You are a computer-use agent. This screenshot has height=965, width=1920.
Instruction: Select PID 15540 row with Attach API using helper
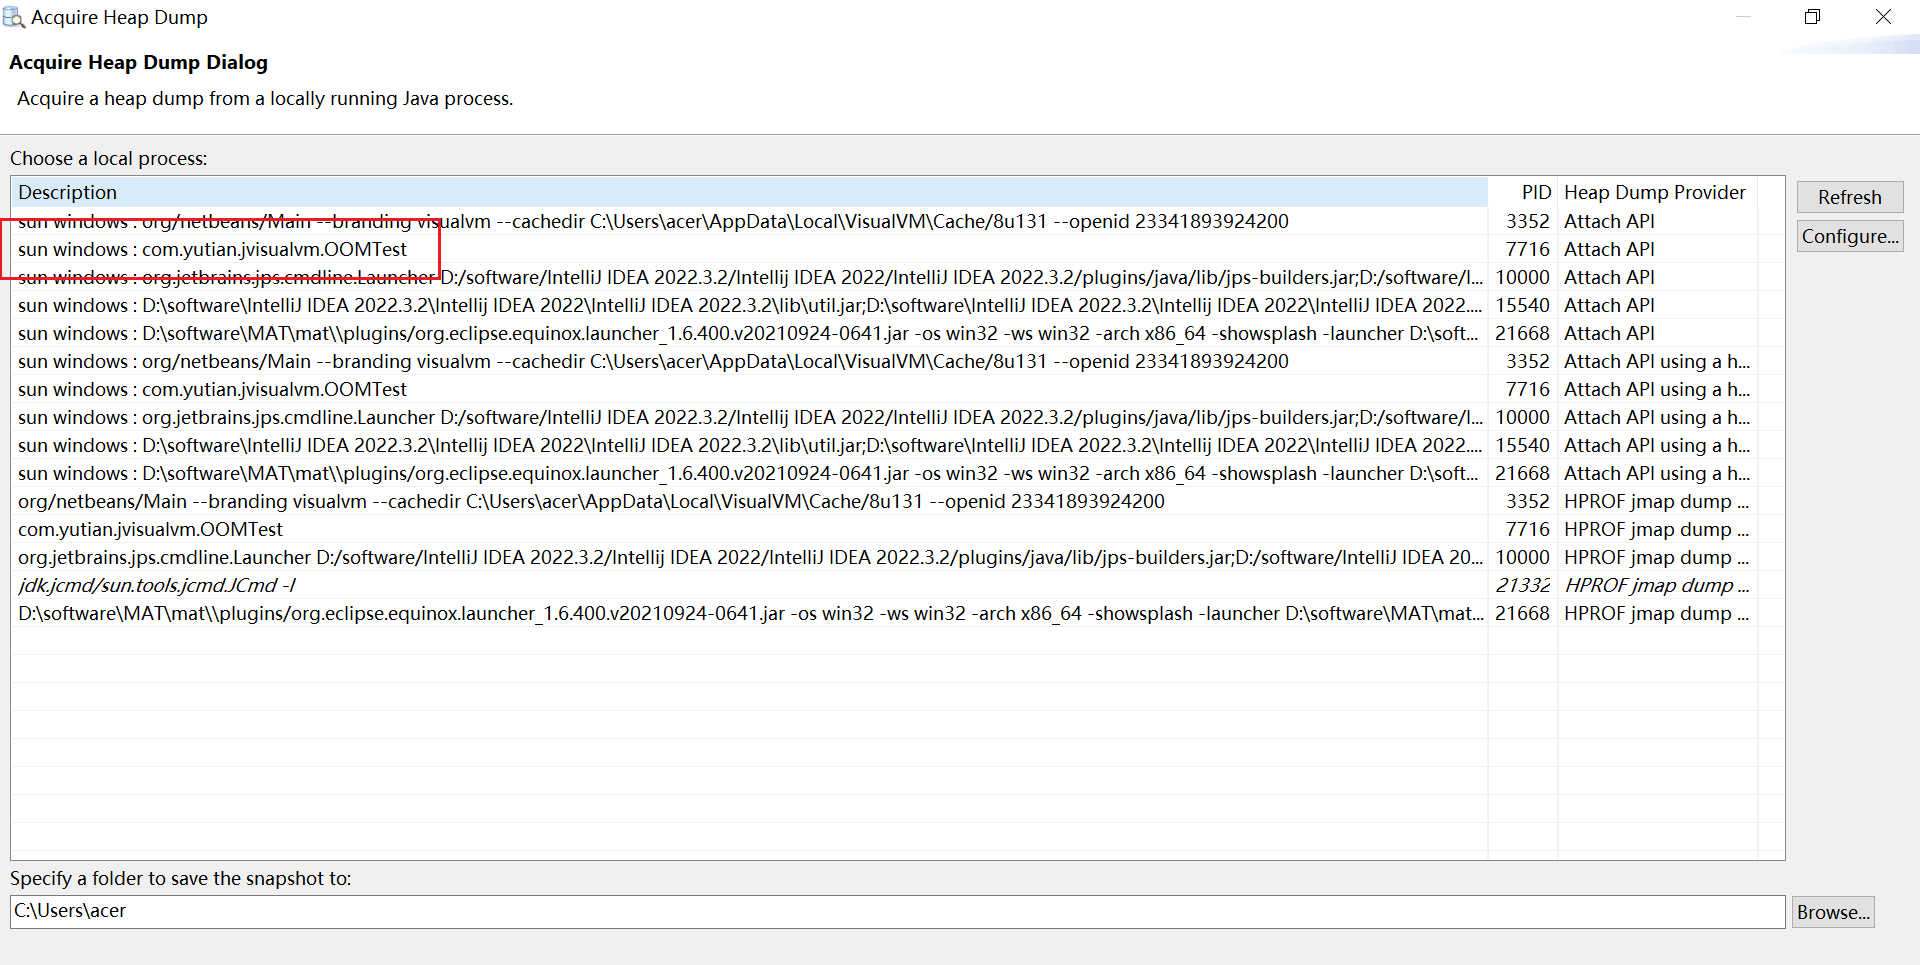click(x=750, y=445)
